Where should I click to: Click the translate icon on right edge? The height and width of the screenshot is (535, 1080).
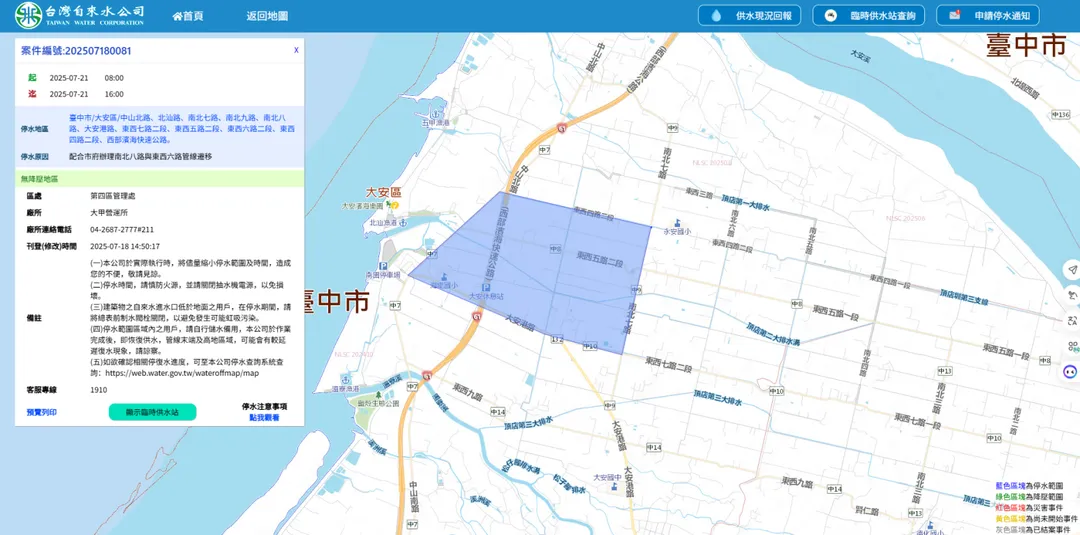(1071, 319)
